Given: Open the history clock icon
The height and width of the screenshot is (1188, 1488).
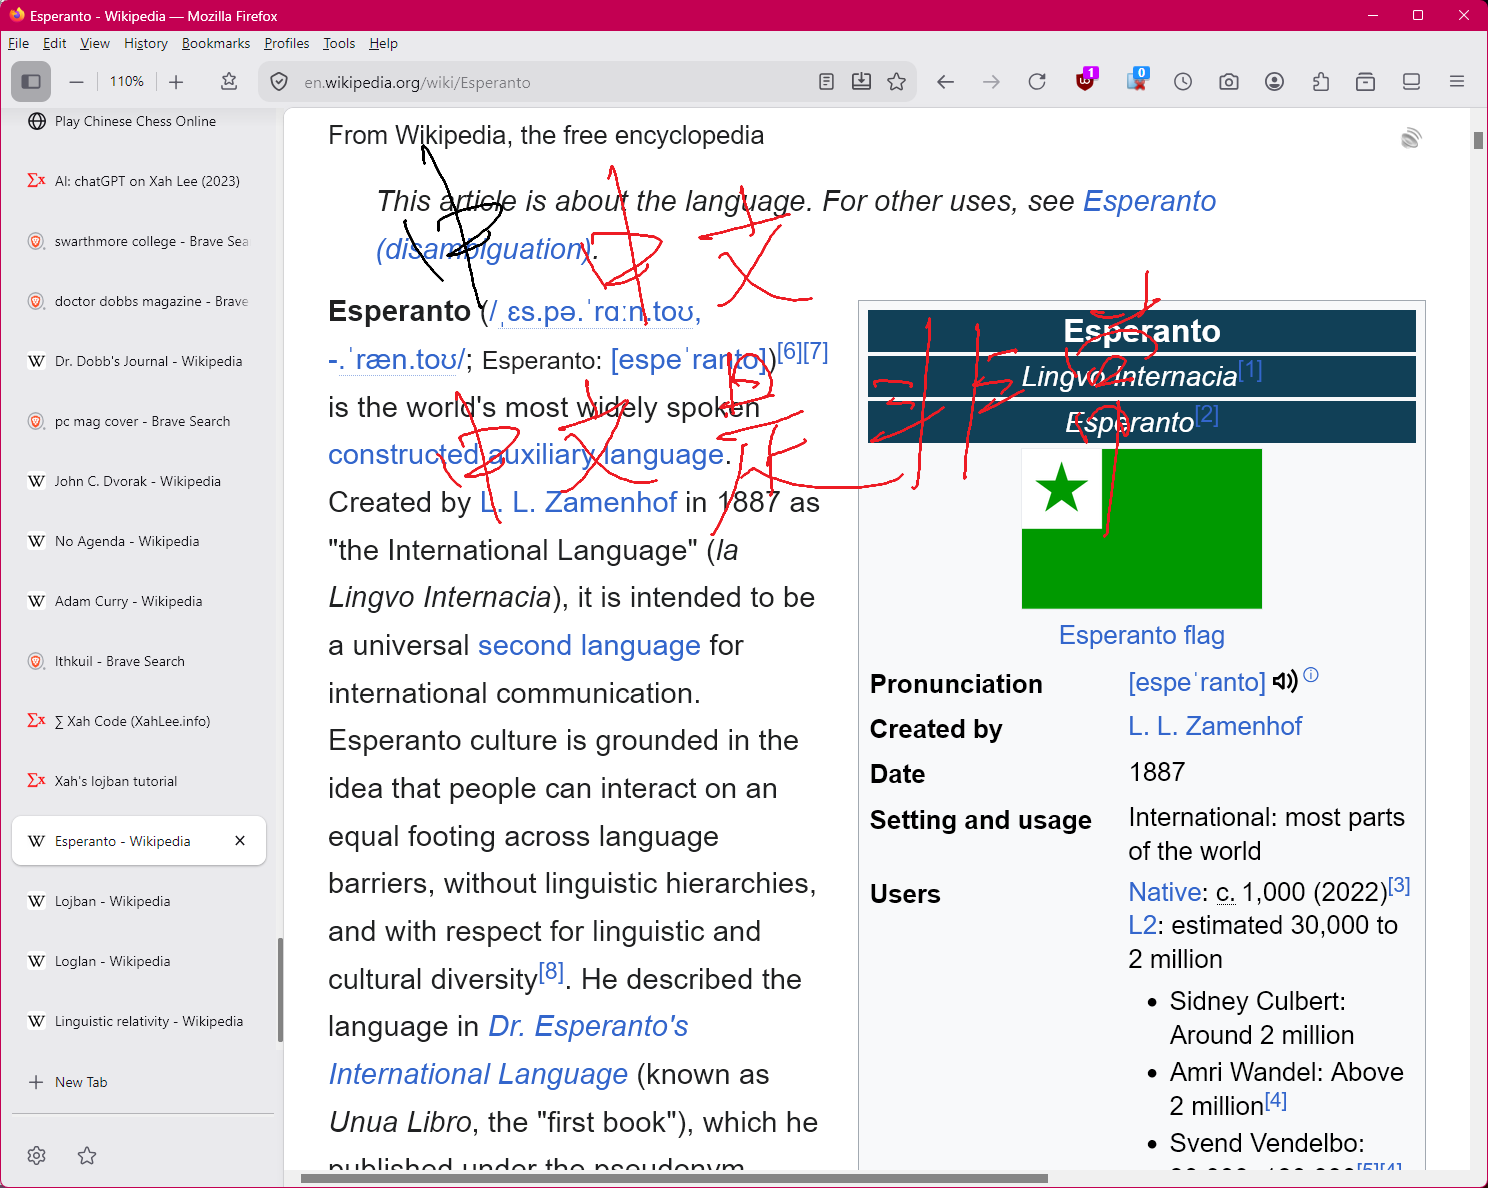Looking at the screenshot, I should tap(1183, 82).
